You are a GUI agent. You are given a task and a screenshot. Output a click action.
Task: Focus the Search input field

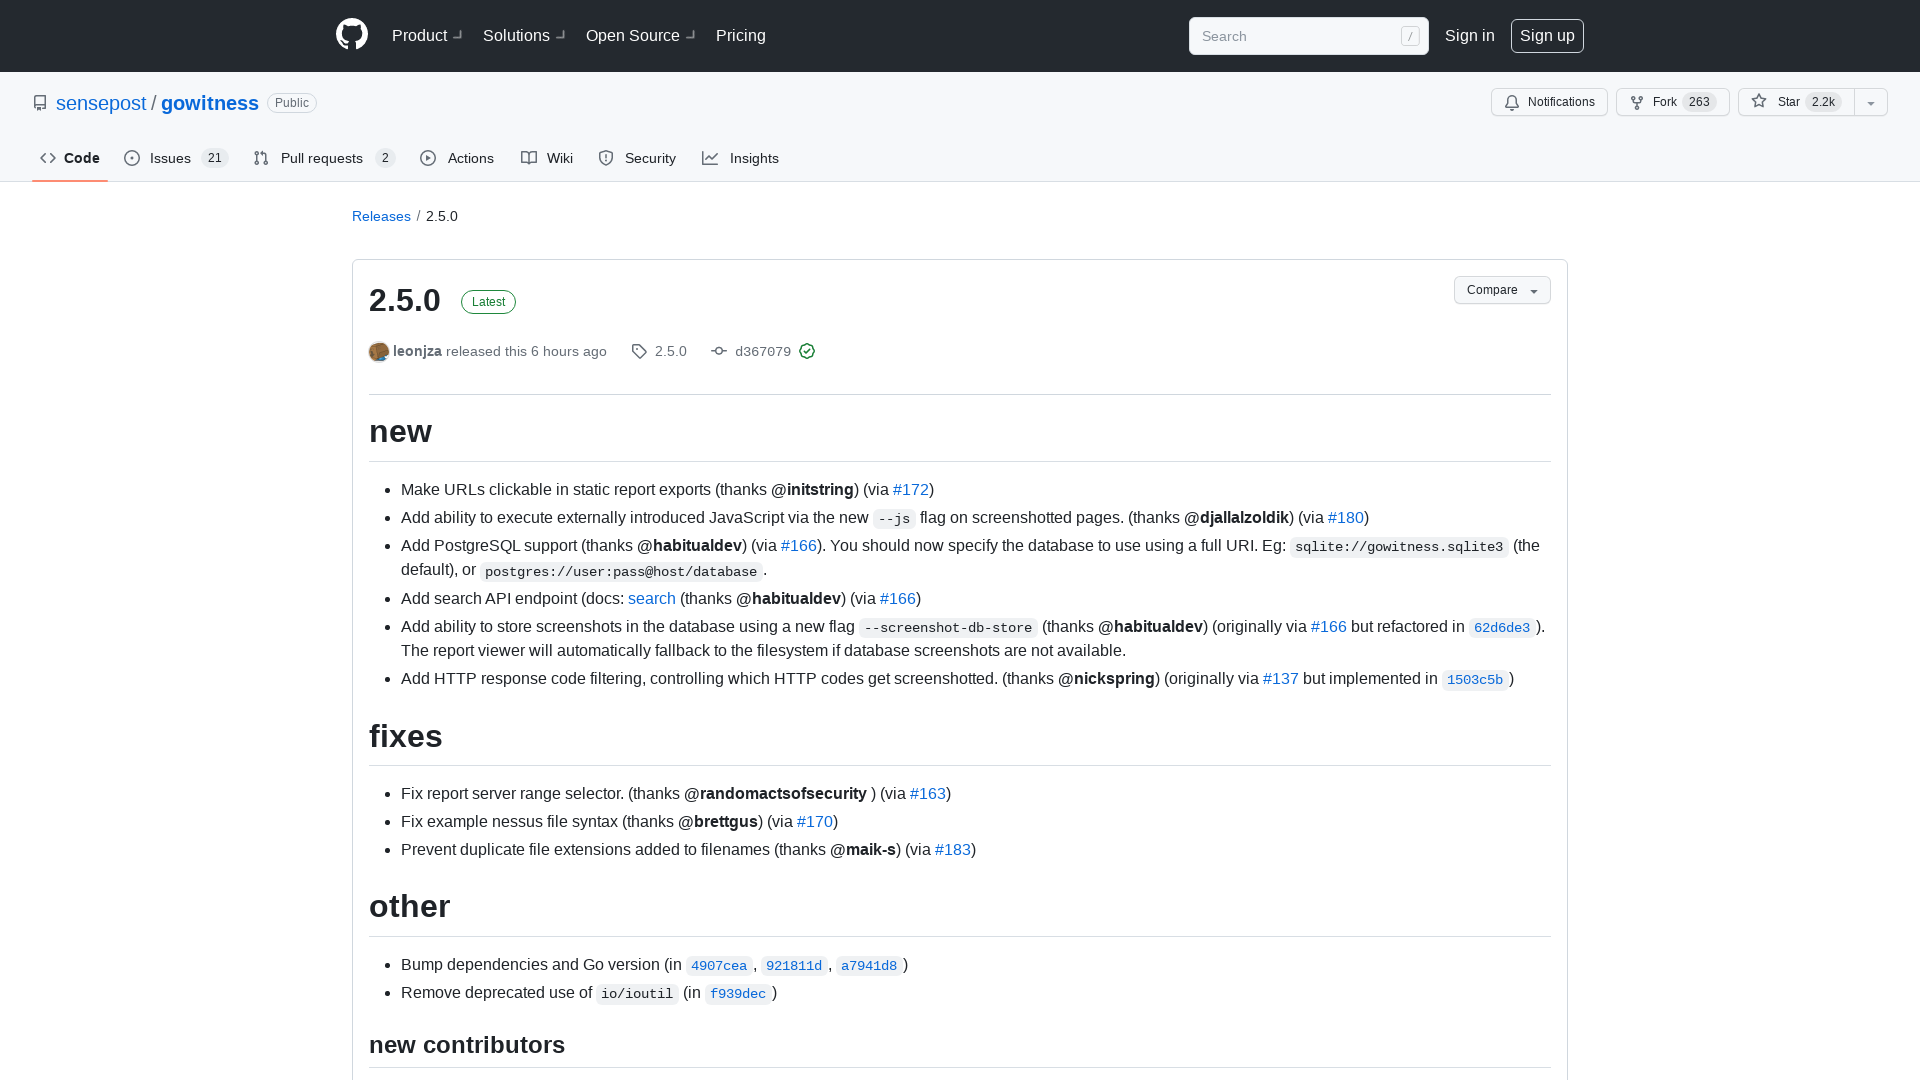pos(1308,36)
